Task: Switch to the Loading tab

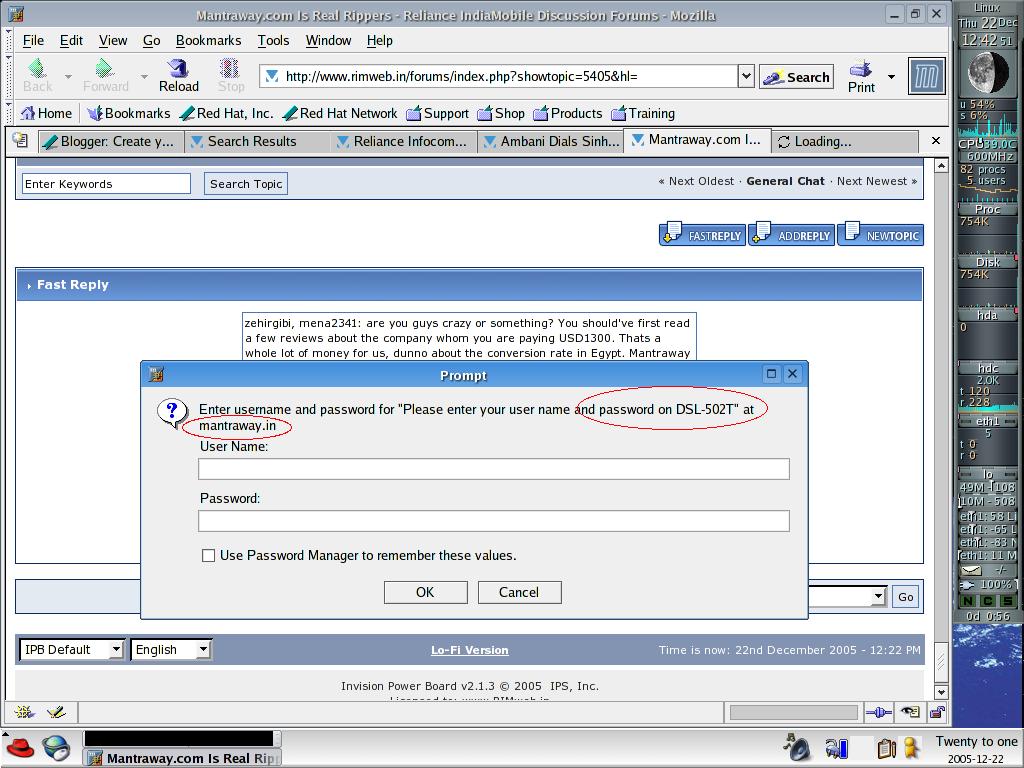Action: [x=844, y=141]
